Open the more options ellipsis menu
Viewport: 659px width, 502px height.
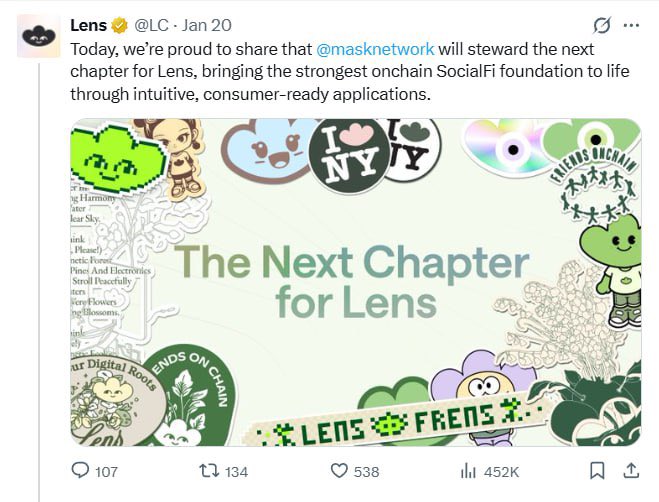[631, 25]
